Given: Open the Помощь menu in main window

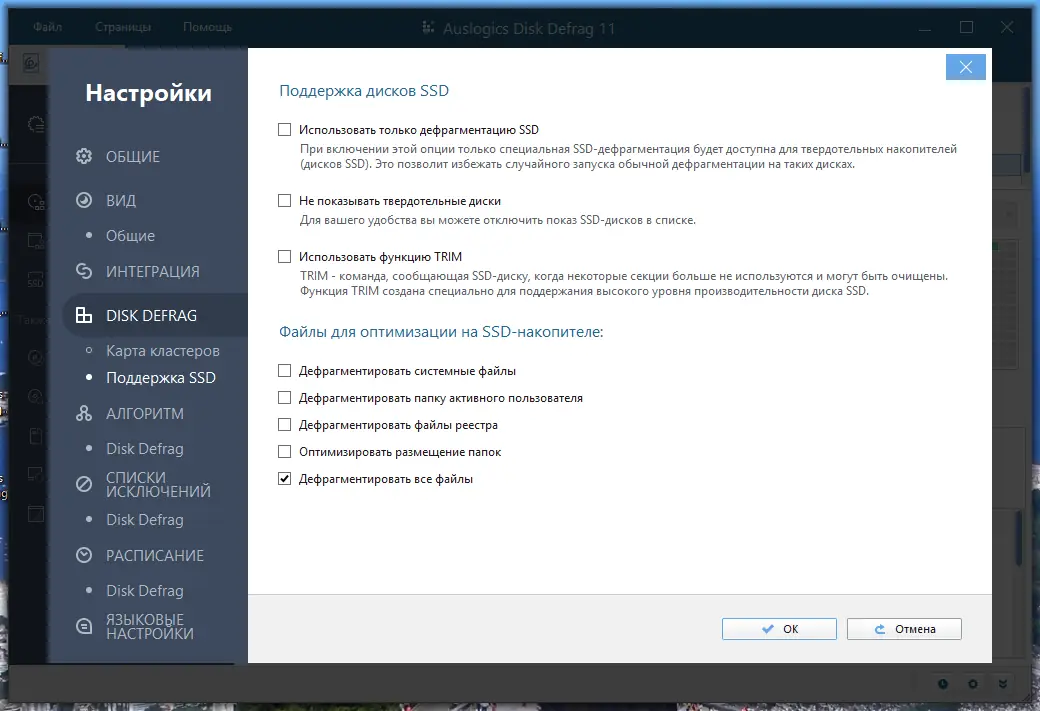Looking at the screenshot, I should 208,27.
